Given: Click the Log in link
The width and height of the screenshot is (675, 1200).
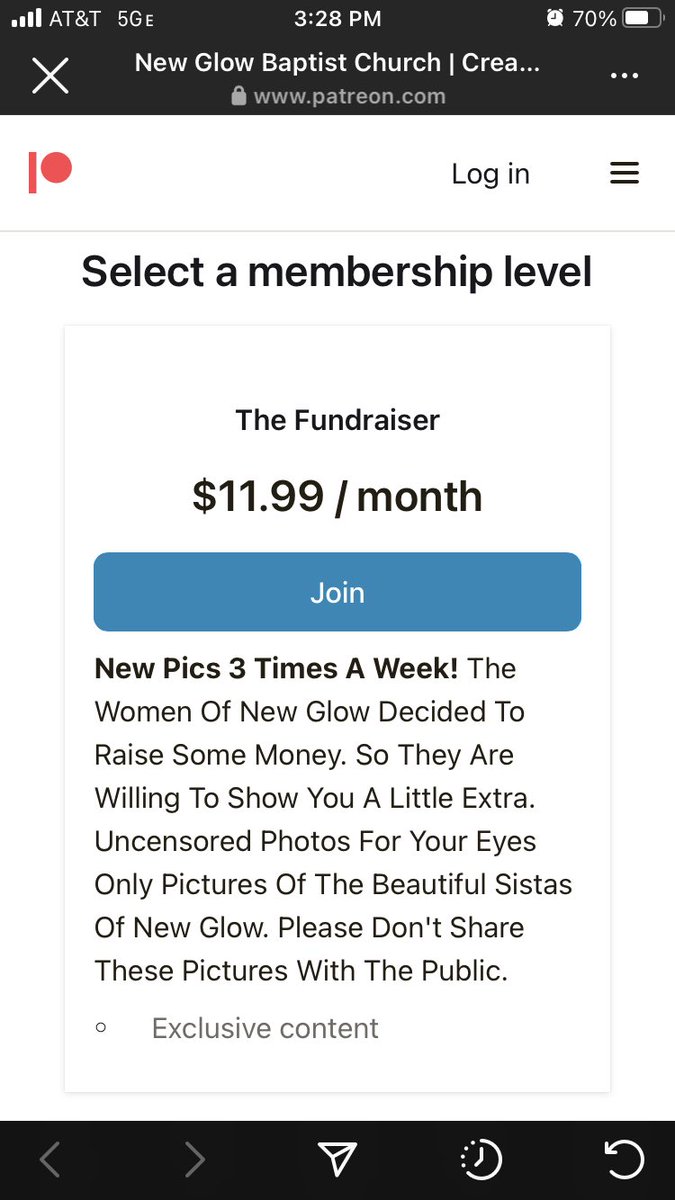Looking at the screenshot, I should (490, 174).
